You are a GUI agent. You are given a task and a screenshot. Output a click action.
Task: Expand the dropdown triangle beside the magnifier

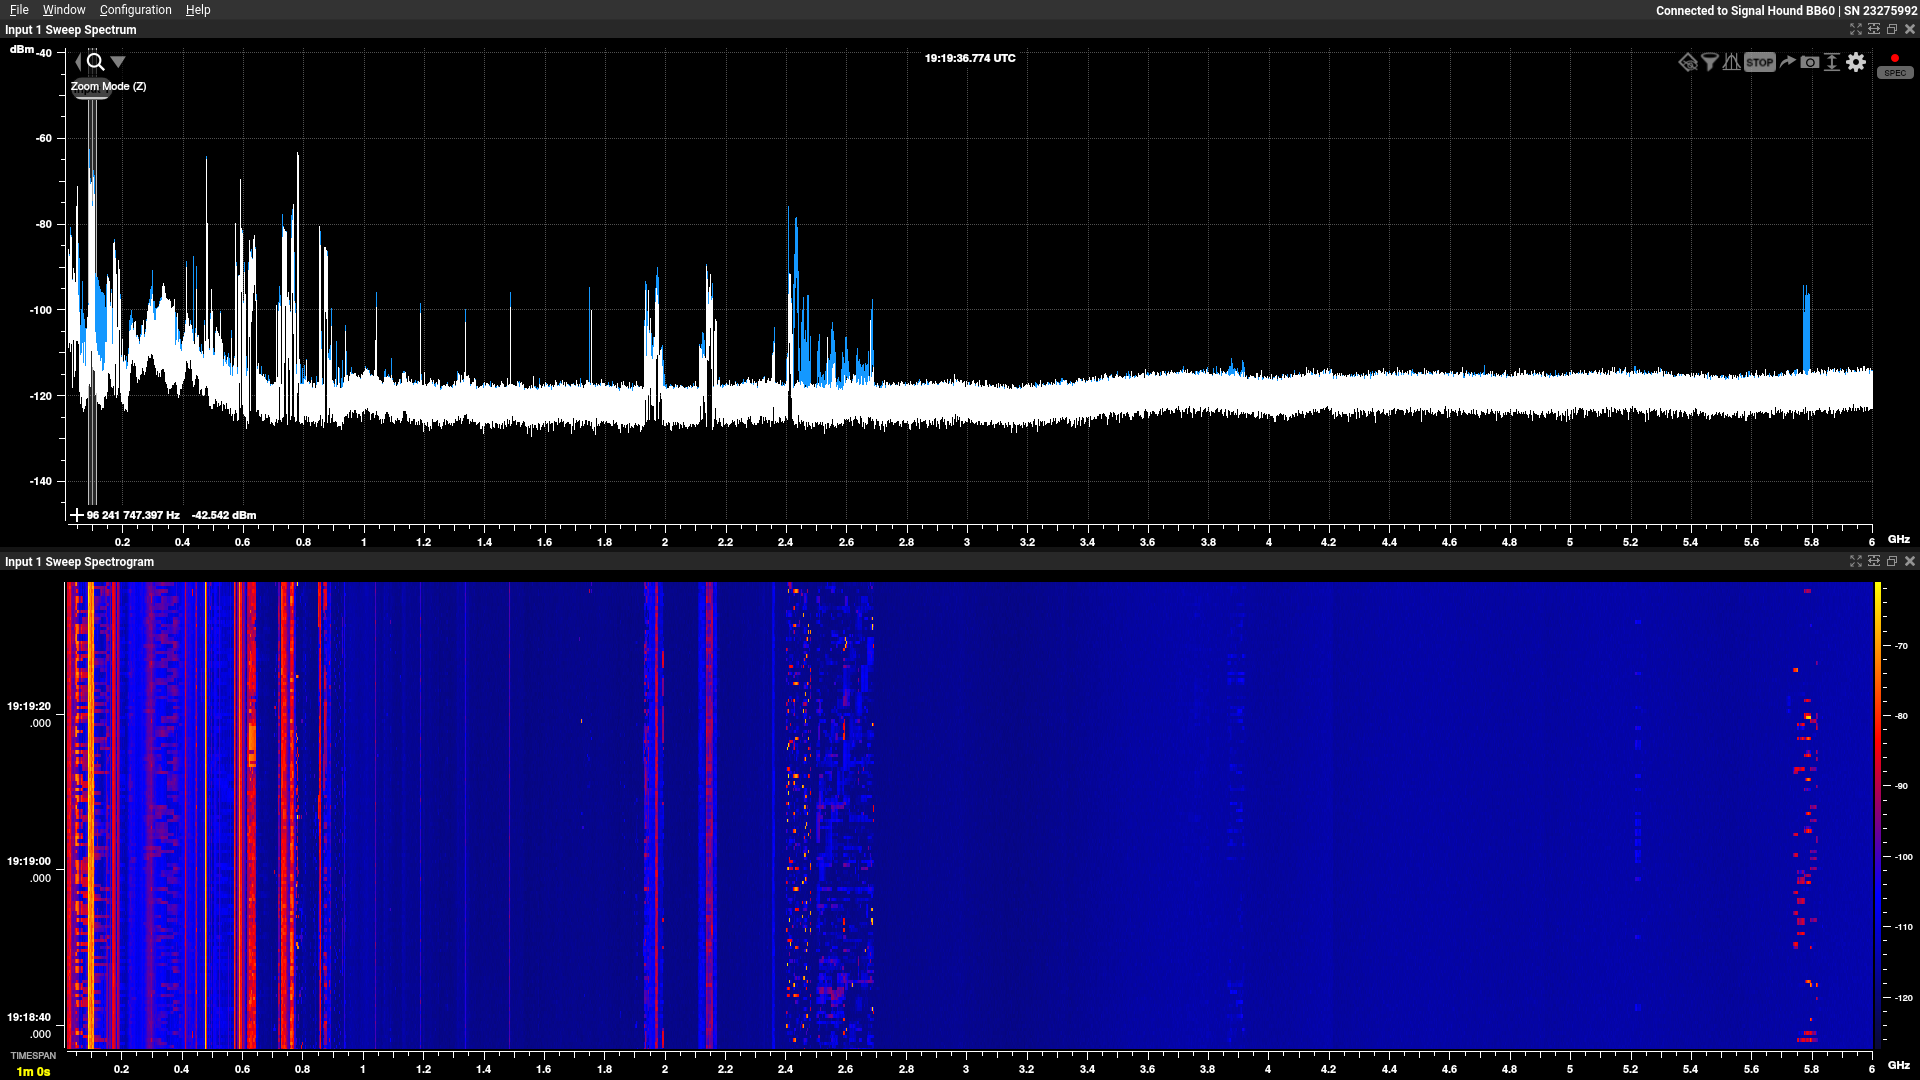point(118,62)
